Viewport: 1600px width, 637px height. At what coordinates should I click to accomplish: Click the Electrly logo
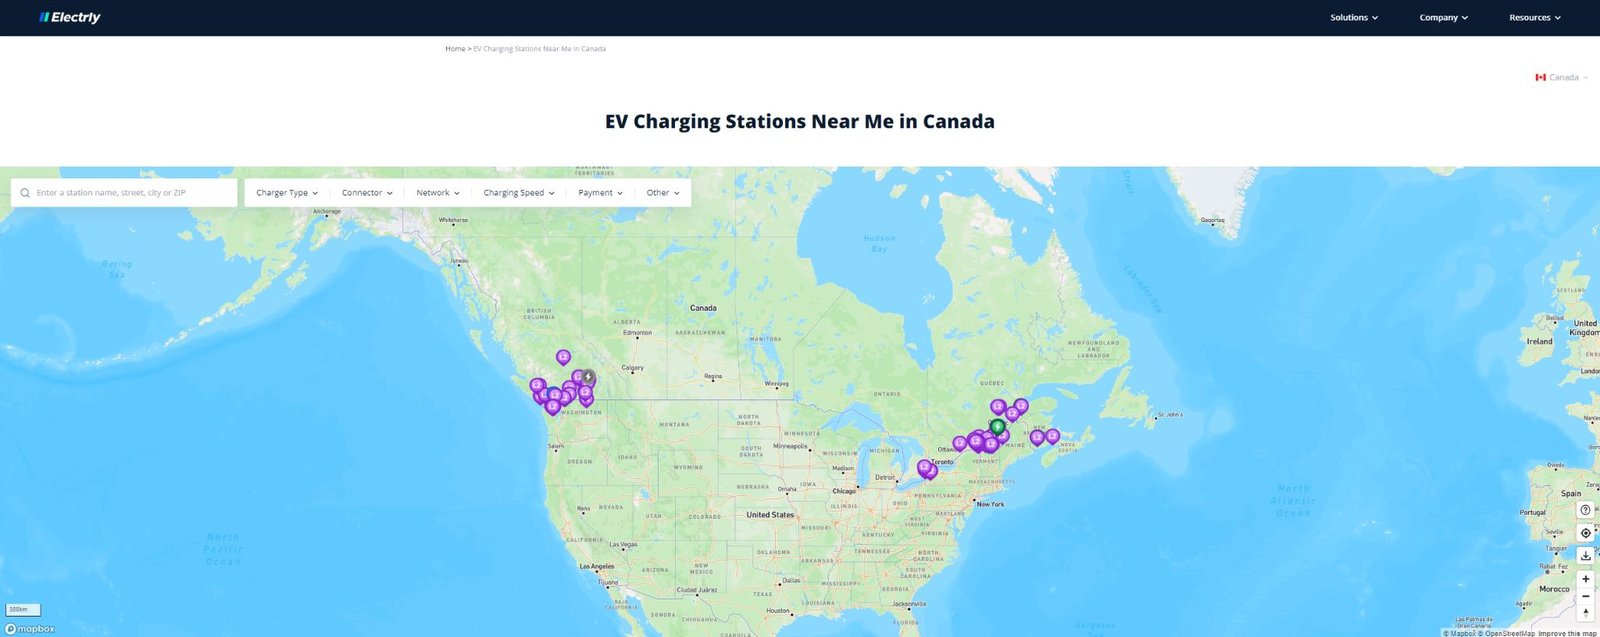70,17
